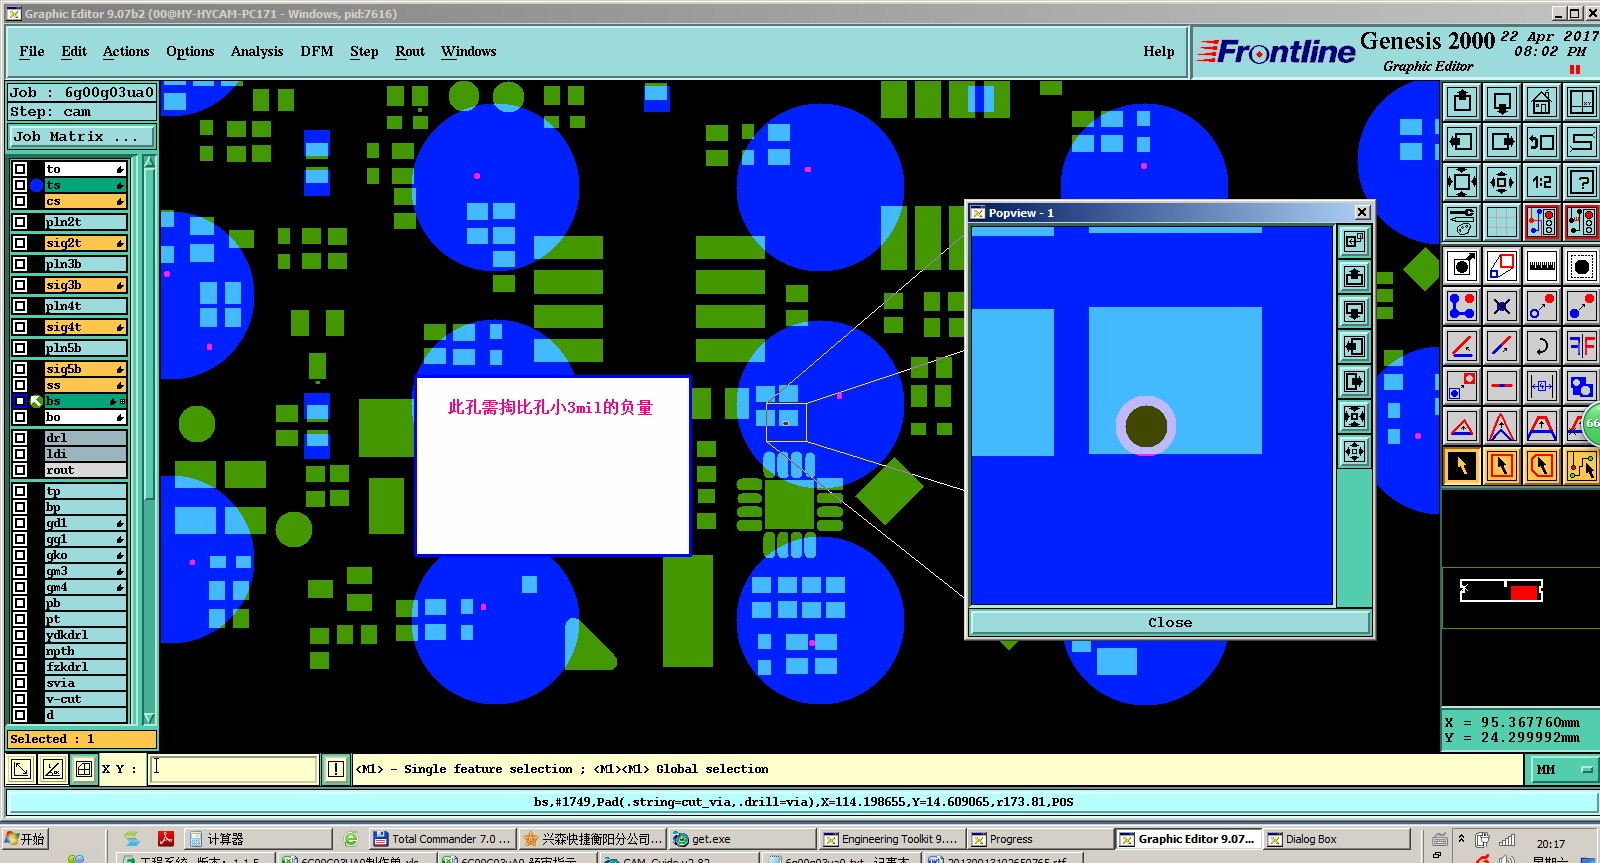Open the Analysis menu
1600x863 pixels.
pos(257,51)
